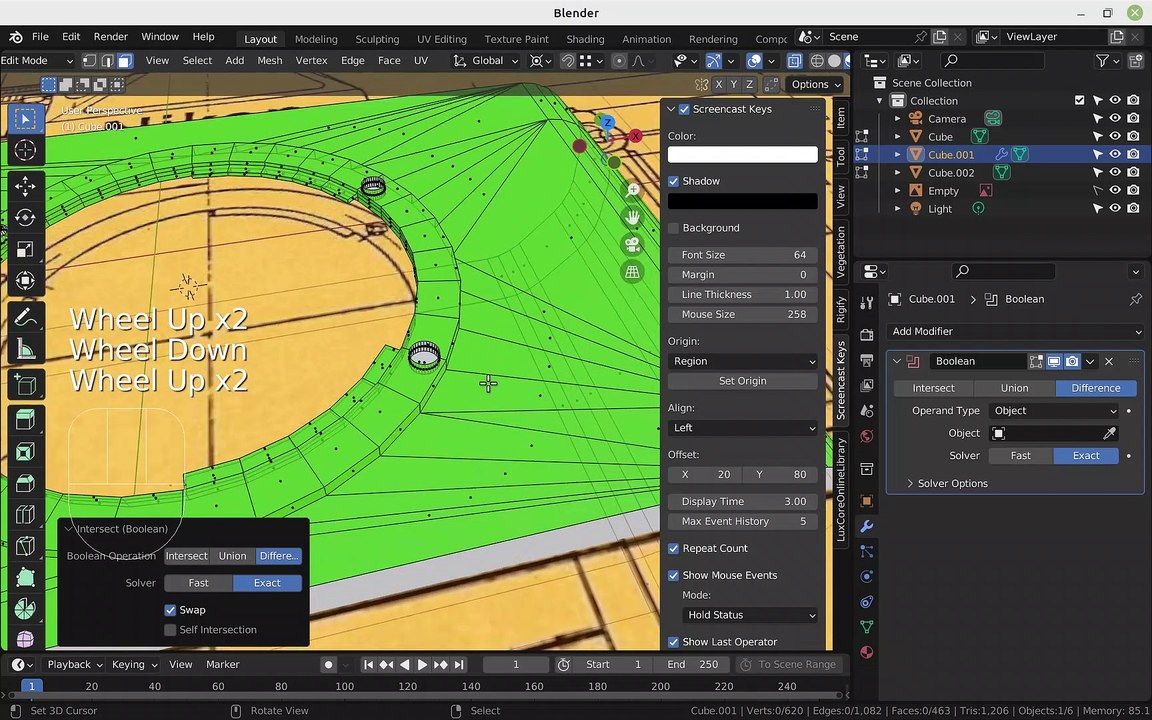Open Global transform orientation dropdown
The height and width of the screenshot is (720, 1152).
point(486,61)
